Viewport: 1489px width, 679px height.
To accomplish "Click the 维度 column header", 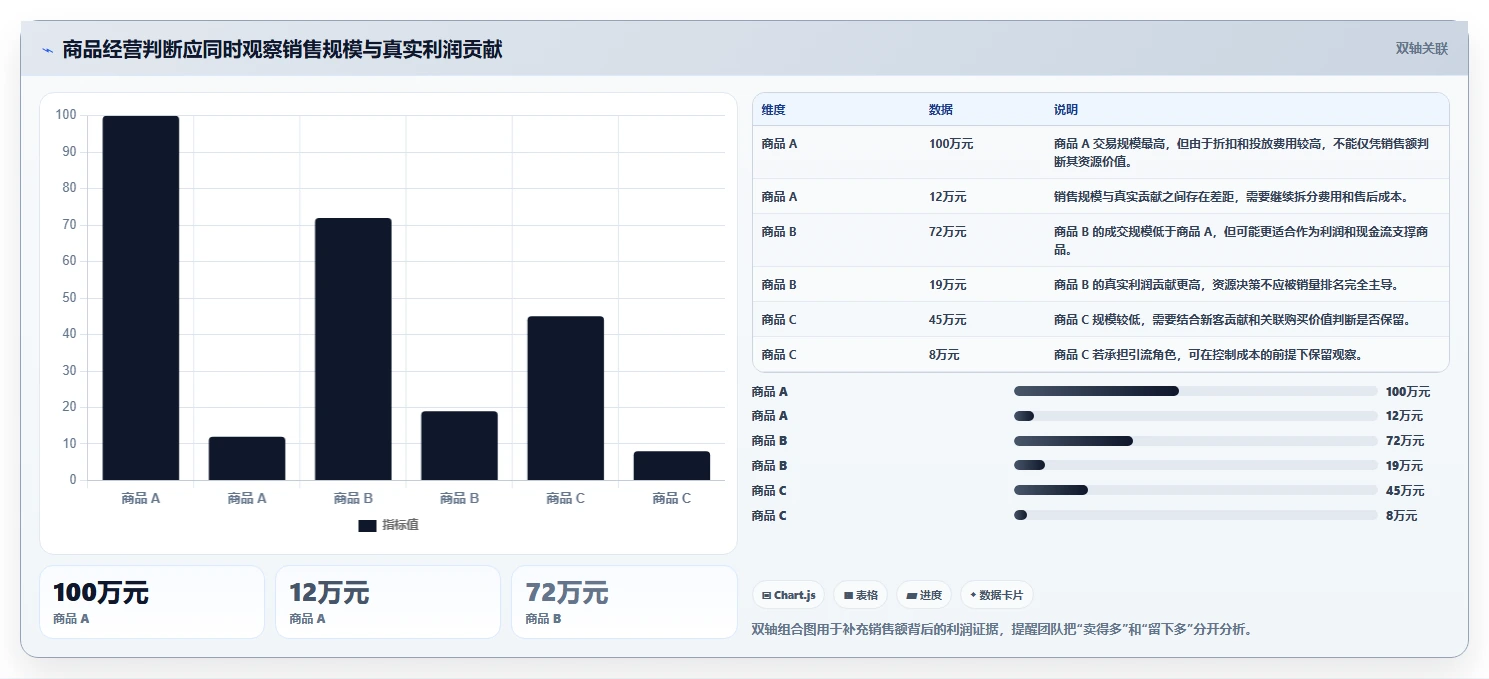I will [x=773, y=110].
